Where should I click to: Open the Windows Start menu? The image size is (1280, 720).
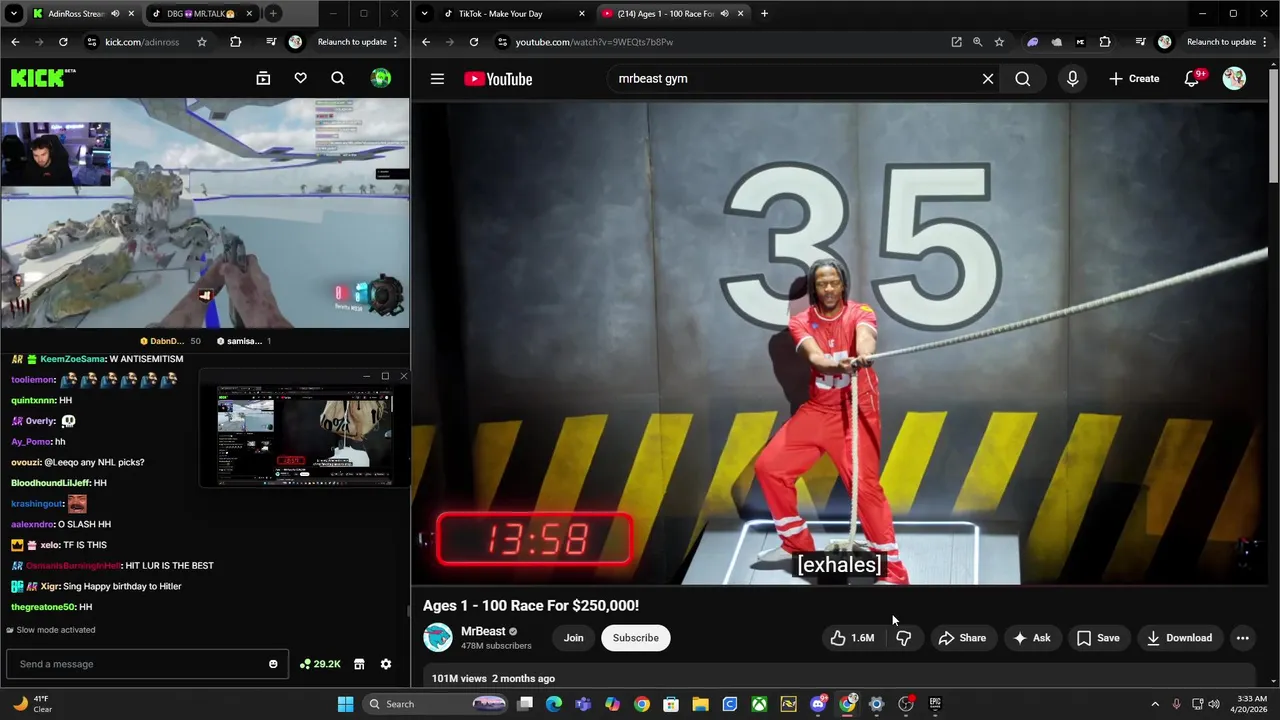345,704
